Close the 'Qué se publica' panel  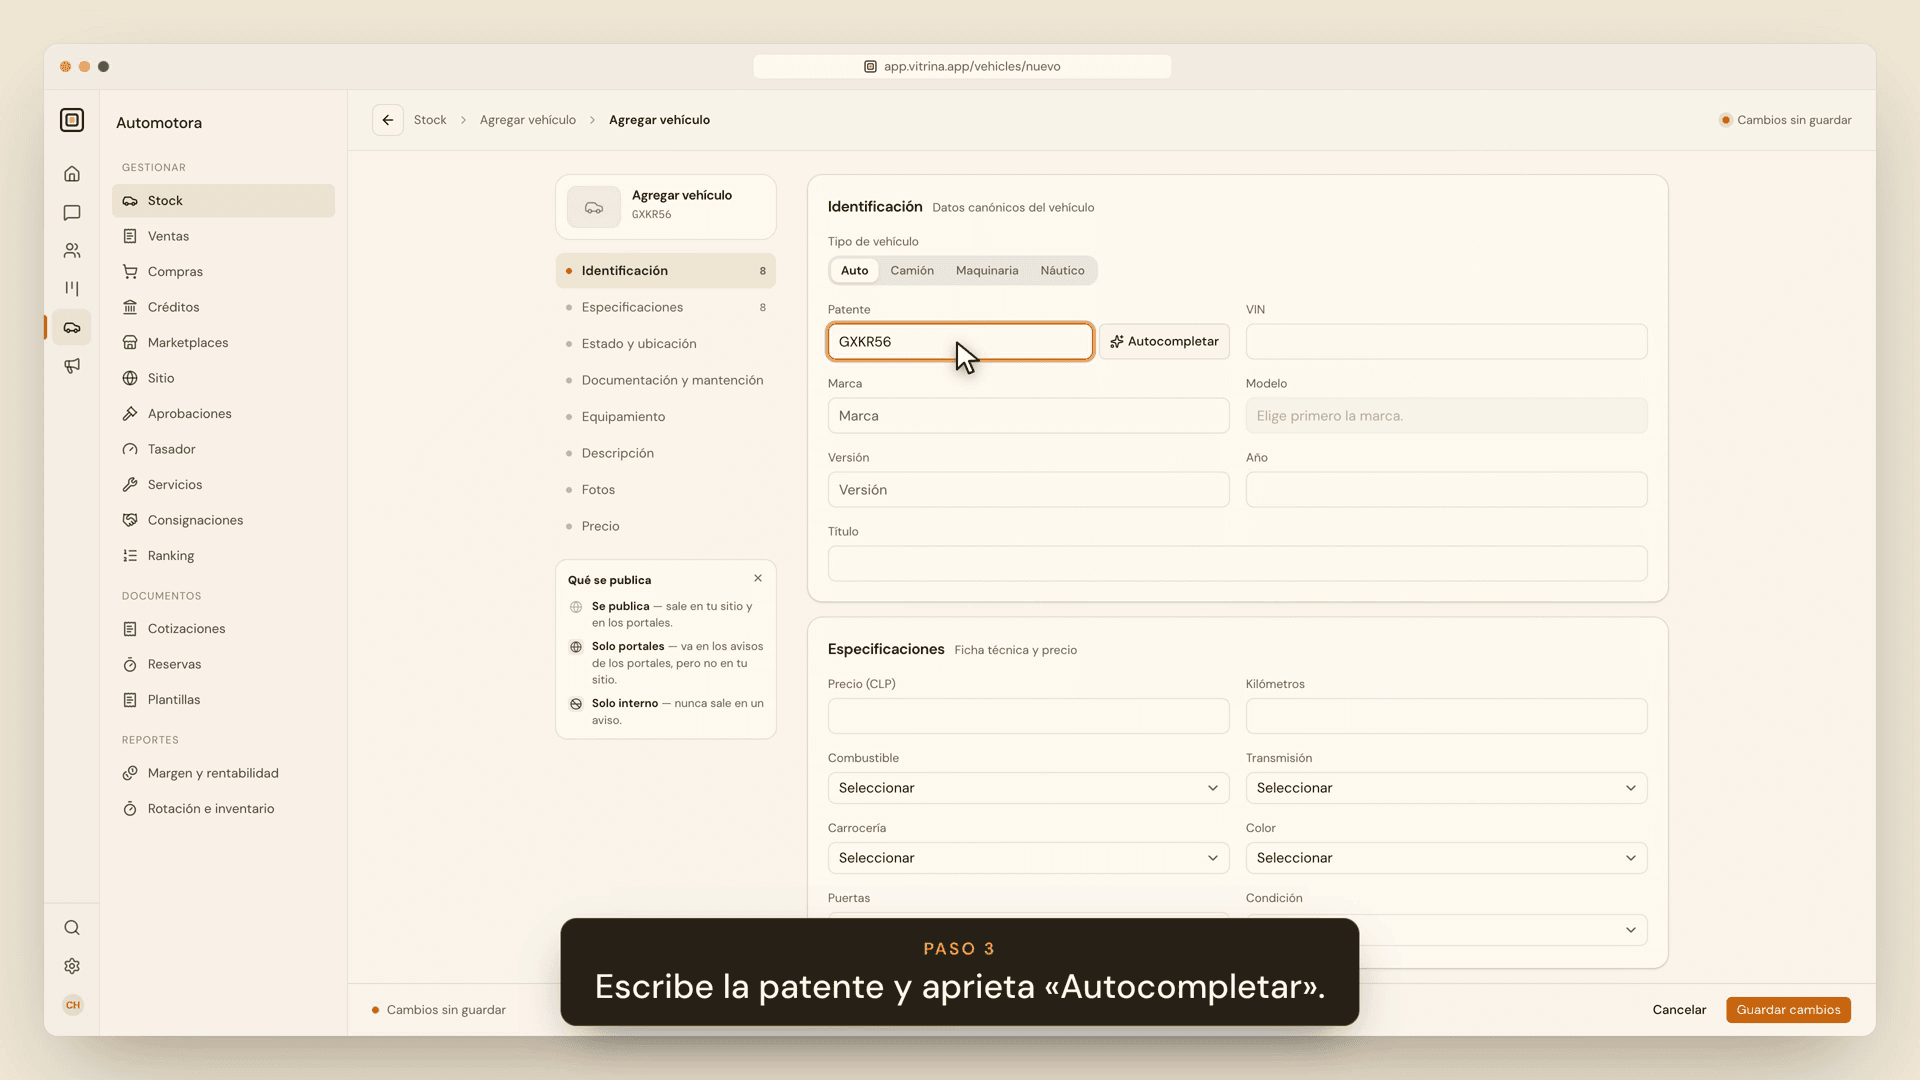pos(758,578)
